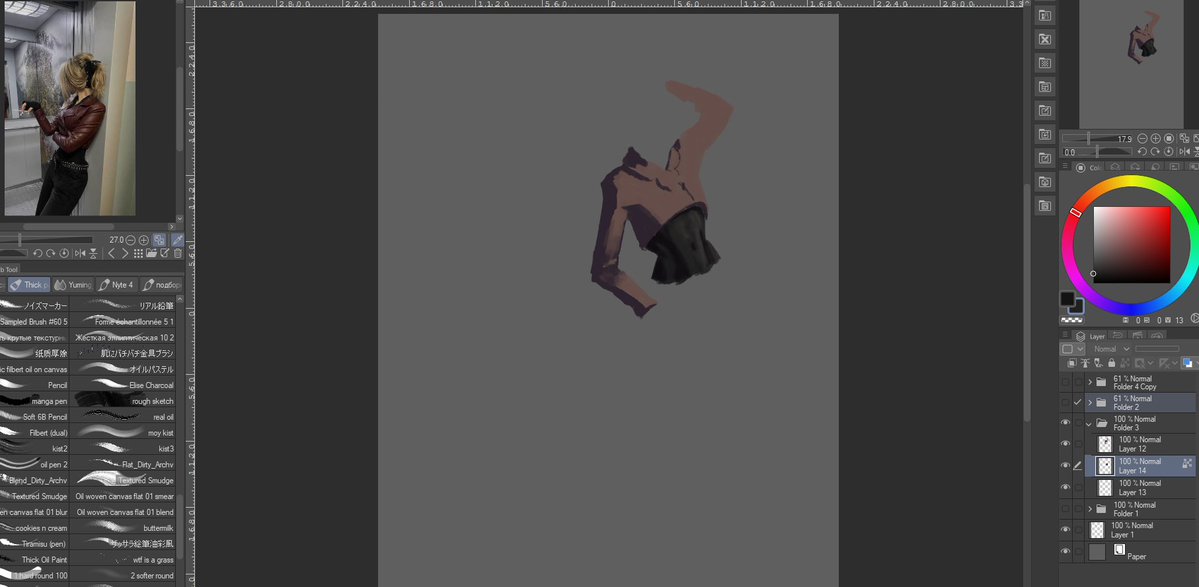The image size is (1199, 587).
Task: Hide the Folder 3 layer group
Action: click(x=1065, y=423)
